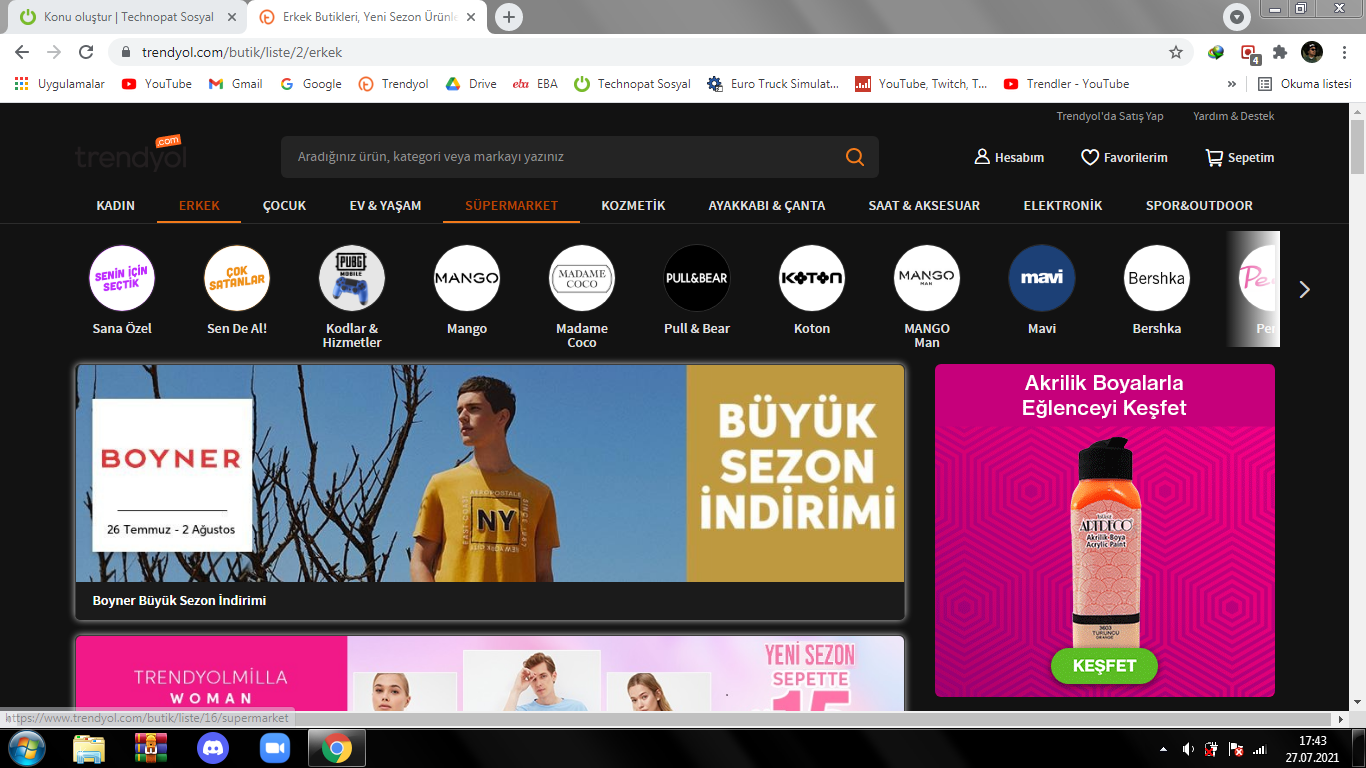Open the Chrome three-dot menu
The height and width of the screenshot is (768, 1366).
pos(1344,52)
